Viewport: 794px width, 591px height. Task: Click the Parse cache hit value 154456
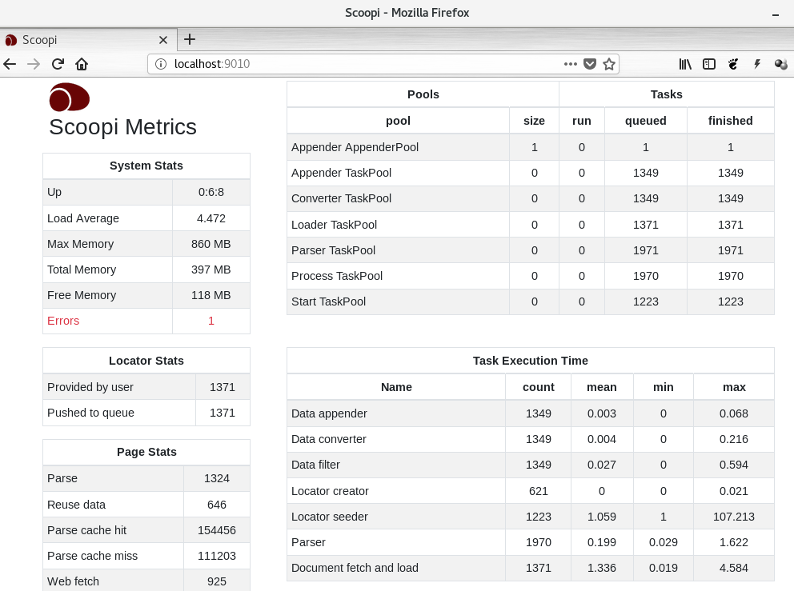click(217, 530)
